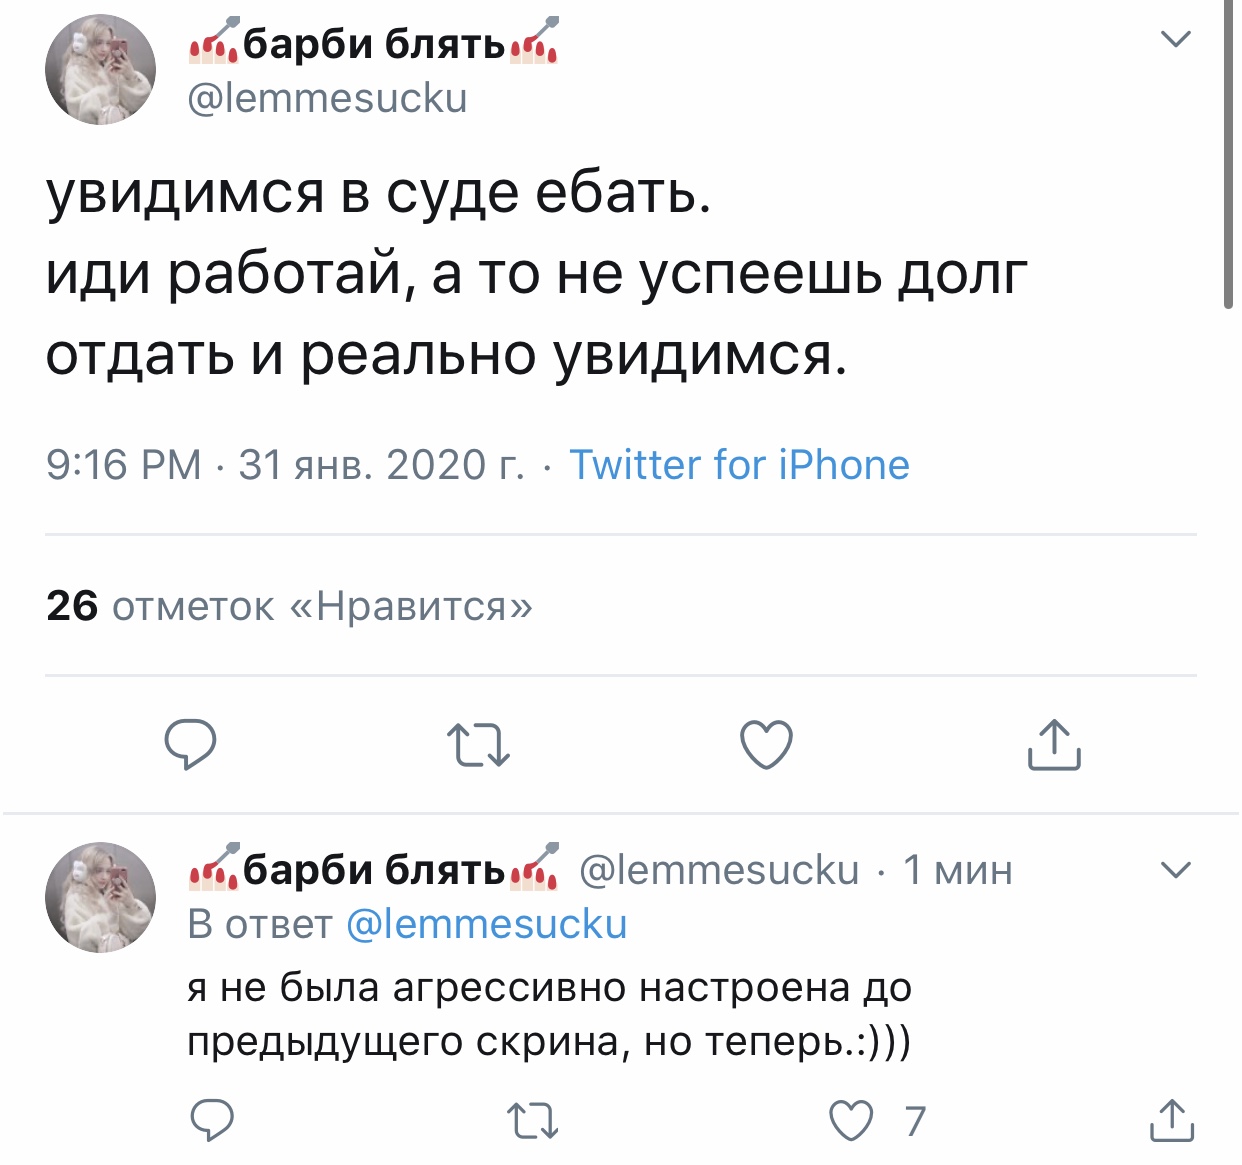Retweet the main tweet

click(x=478, y=746)
